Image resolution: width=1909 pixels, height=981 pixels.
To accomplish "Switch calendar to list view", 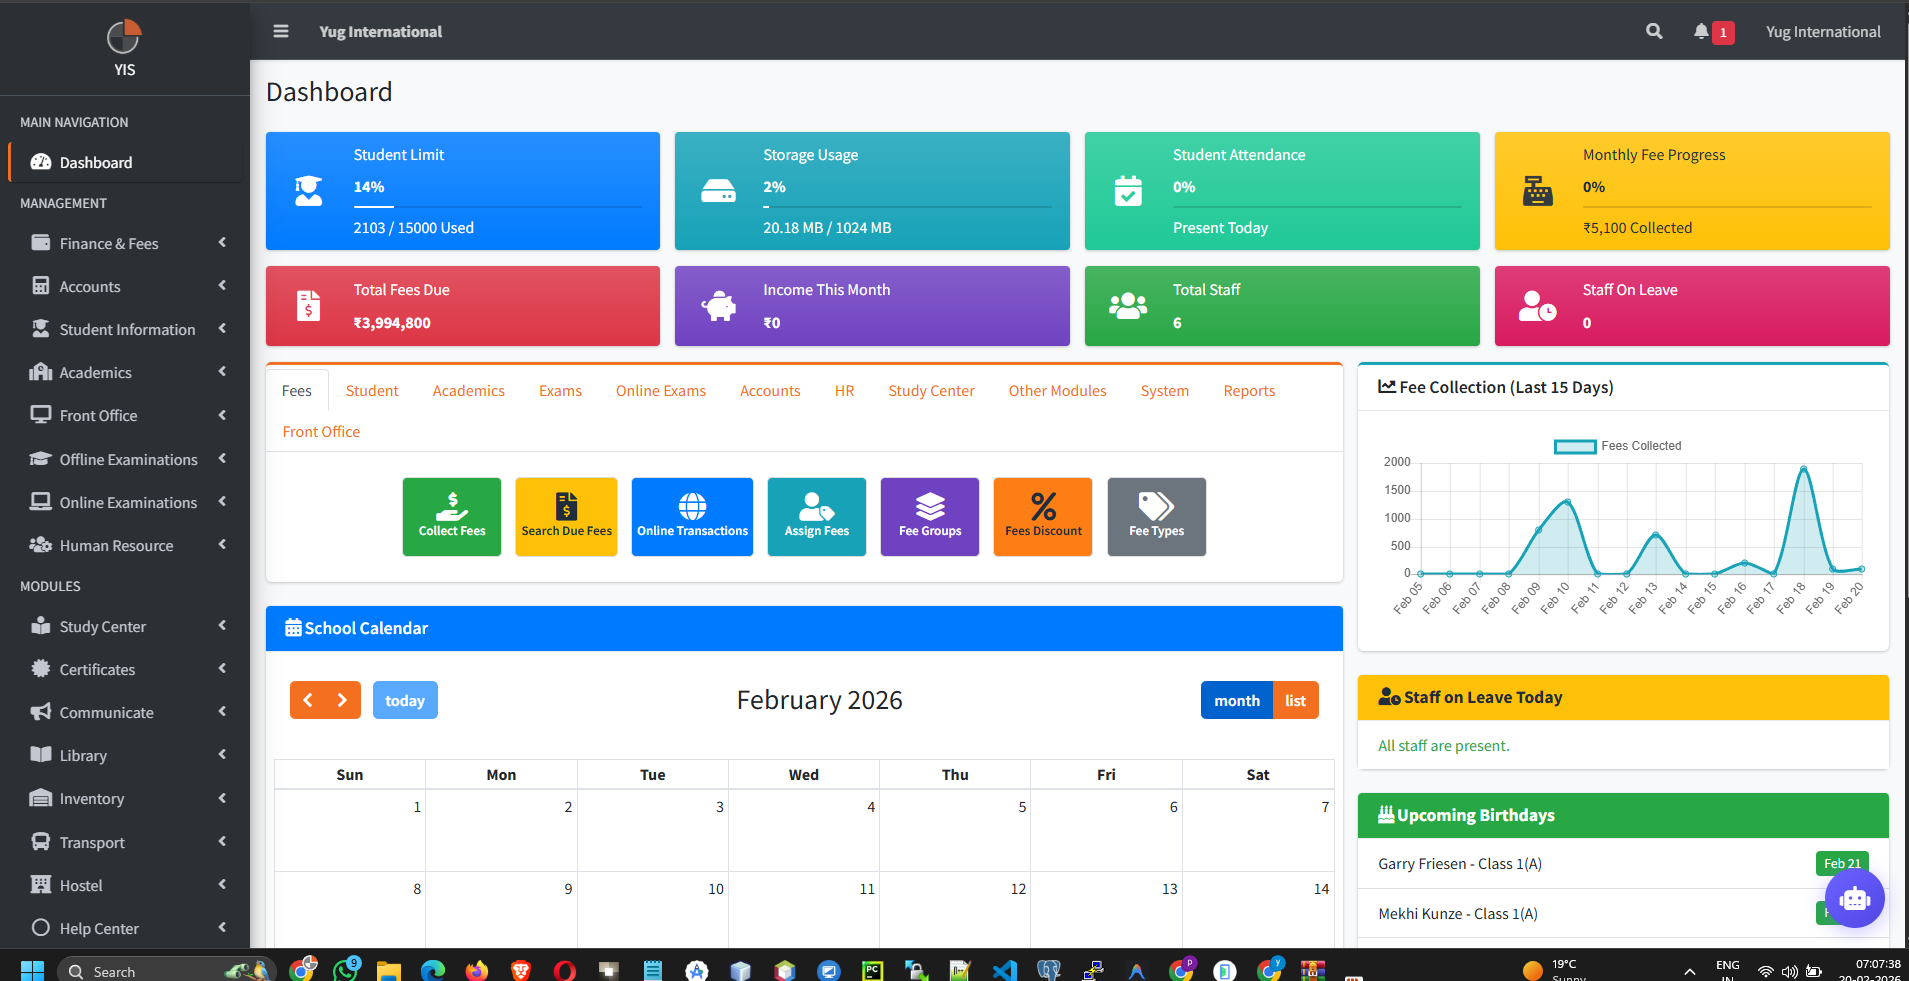I will pos(1295,700).
